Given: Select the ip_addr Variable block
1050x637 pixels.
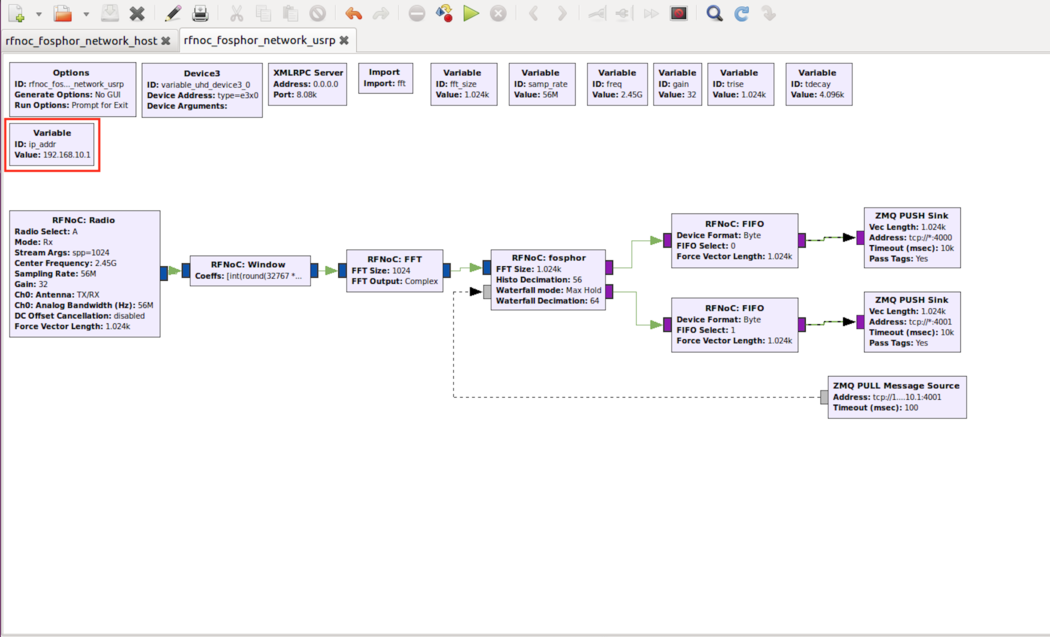Looking at the screenshot, I should coord(51,145).
